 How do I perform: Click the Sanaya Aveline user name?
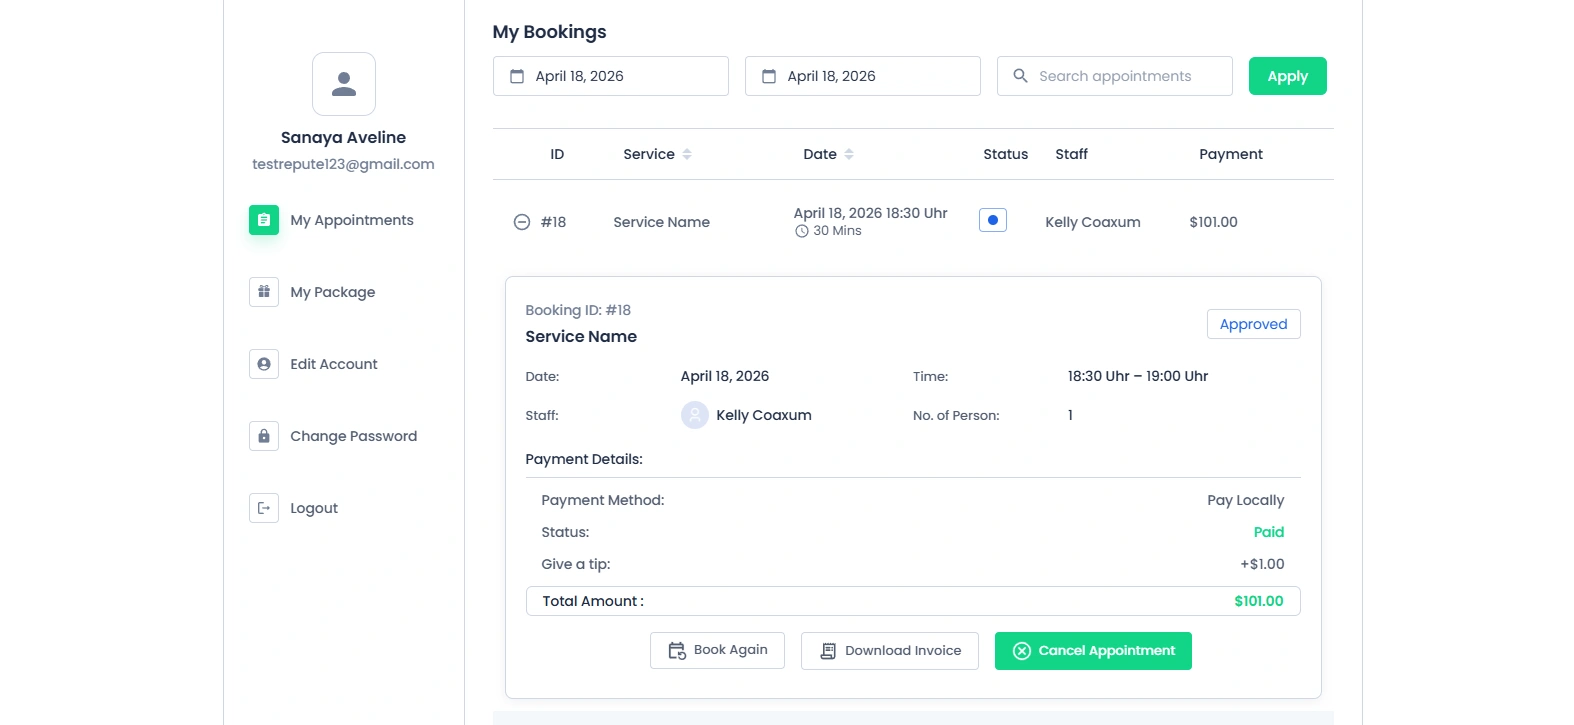pyautogui.click(x=344, y=137)
